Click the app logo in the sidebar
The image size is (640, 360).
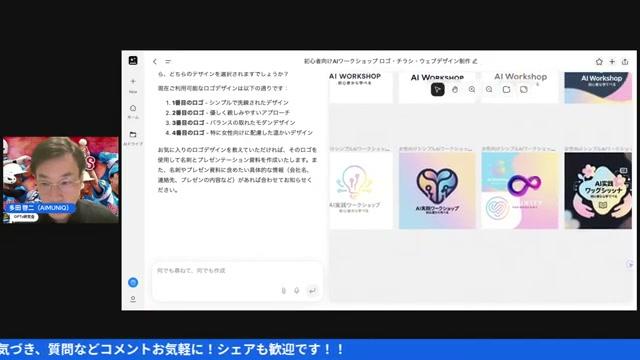coord(133,60)
